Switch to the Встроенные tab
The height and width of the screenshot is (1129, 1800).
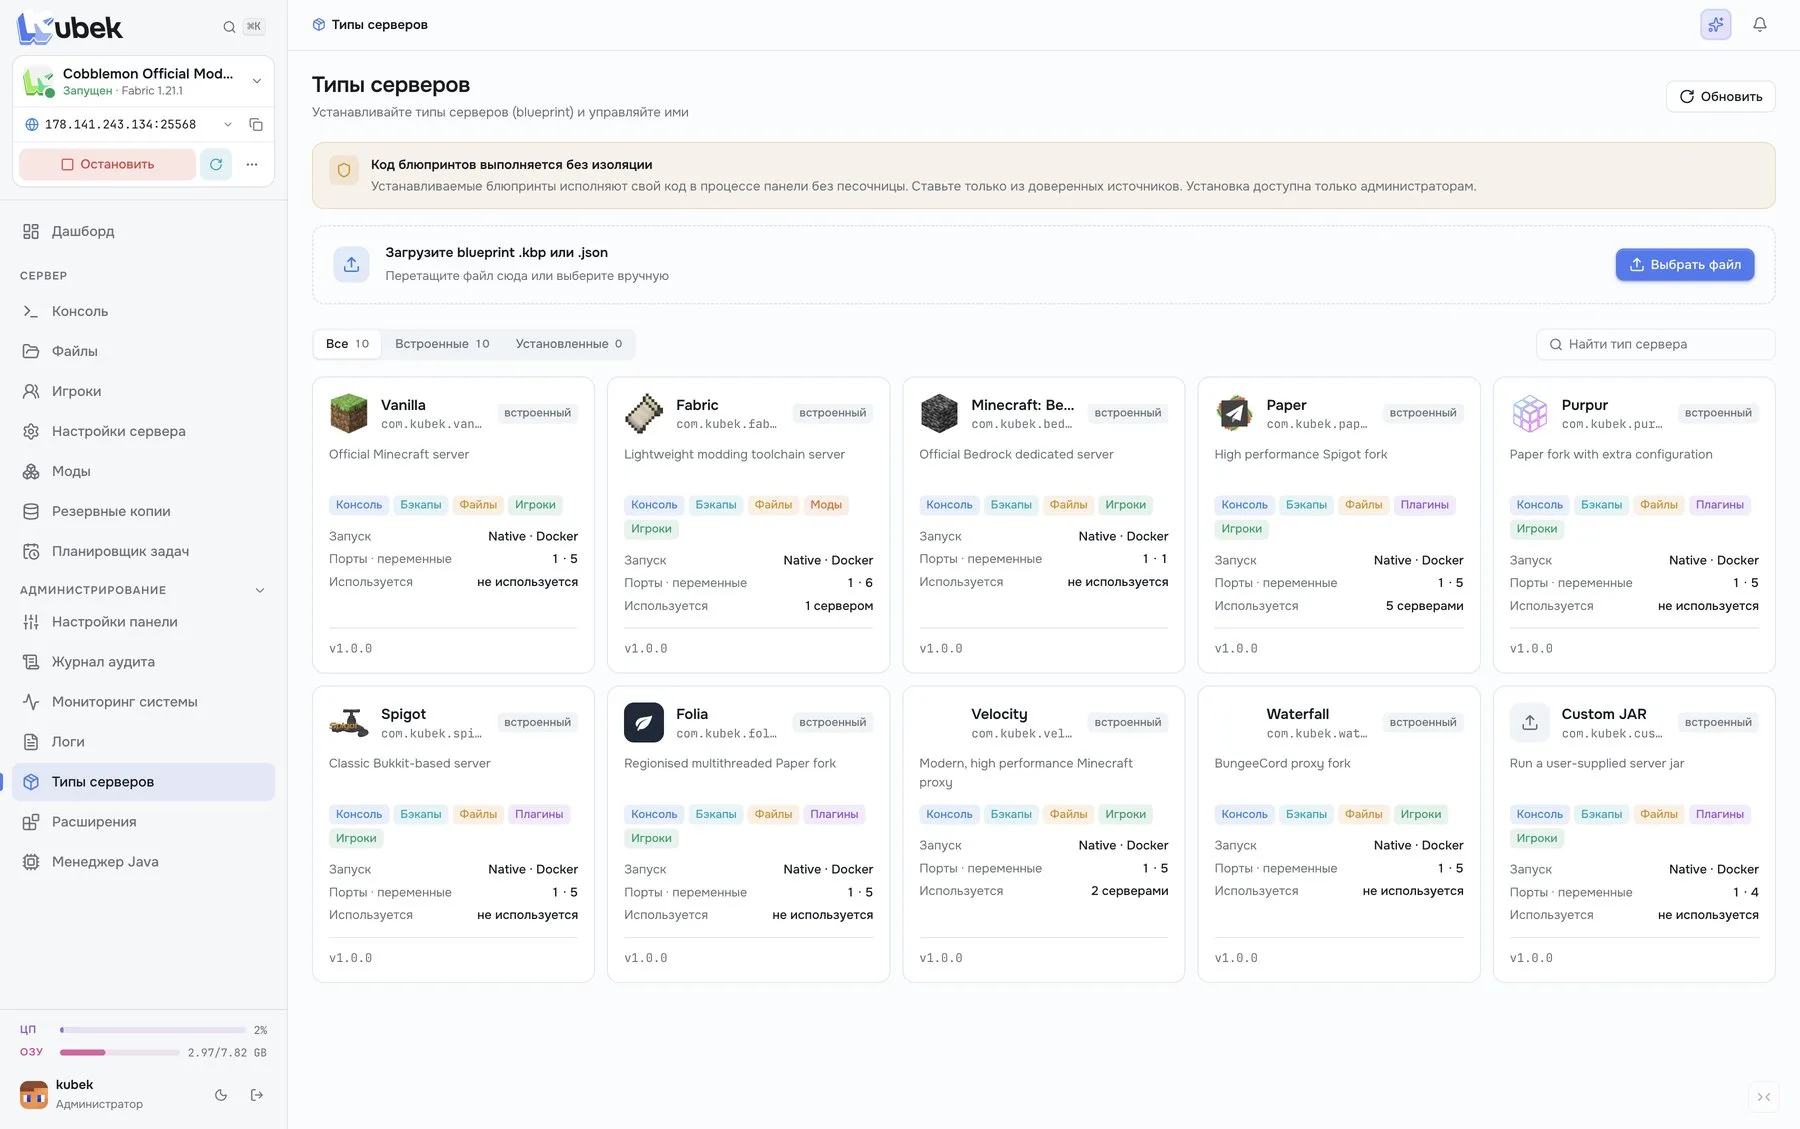tap(442, 344)
